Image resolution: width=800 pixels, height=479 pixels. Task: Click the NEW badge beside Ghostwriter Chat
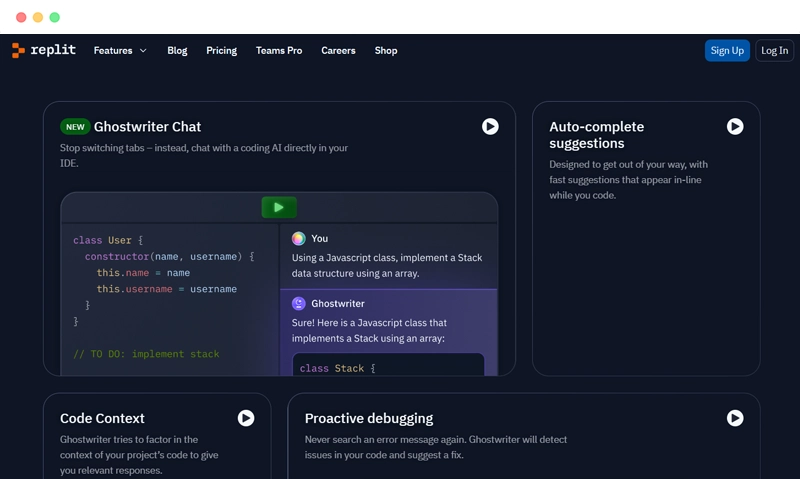coord(75,127)
